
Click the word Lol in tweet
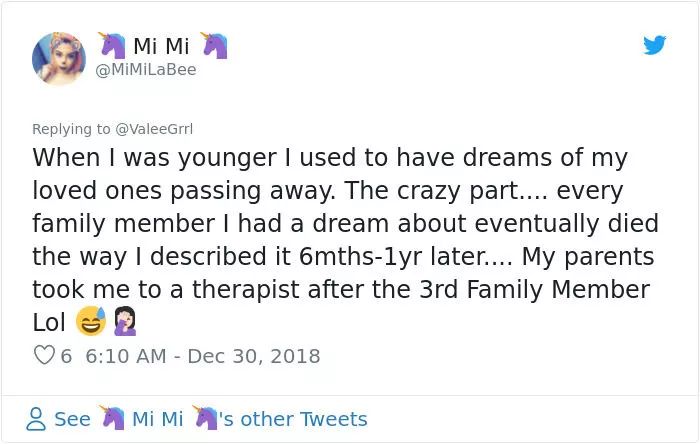pos(49,322)
